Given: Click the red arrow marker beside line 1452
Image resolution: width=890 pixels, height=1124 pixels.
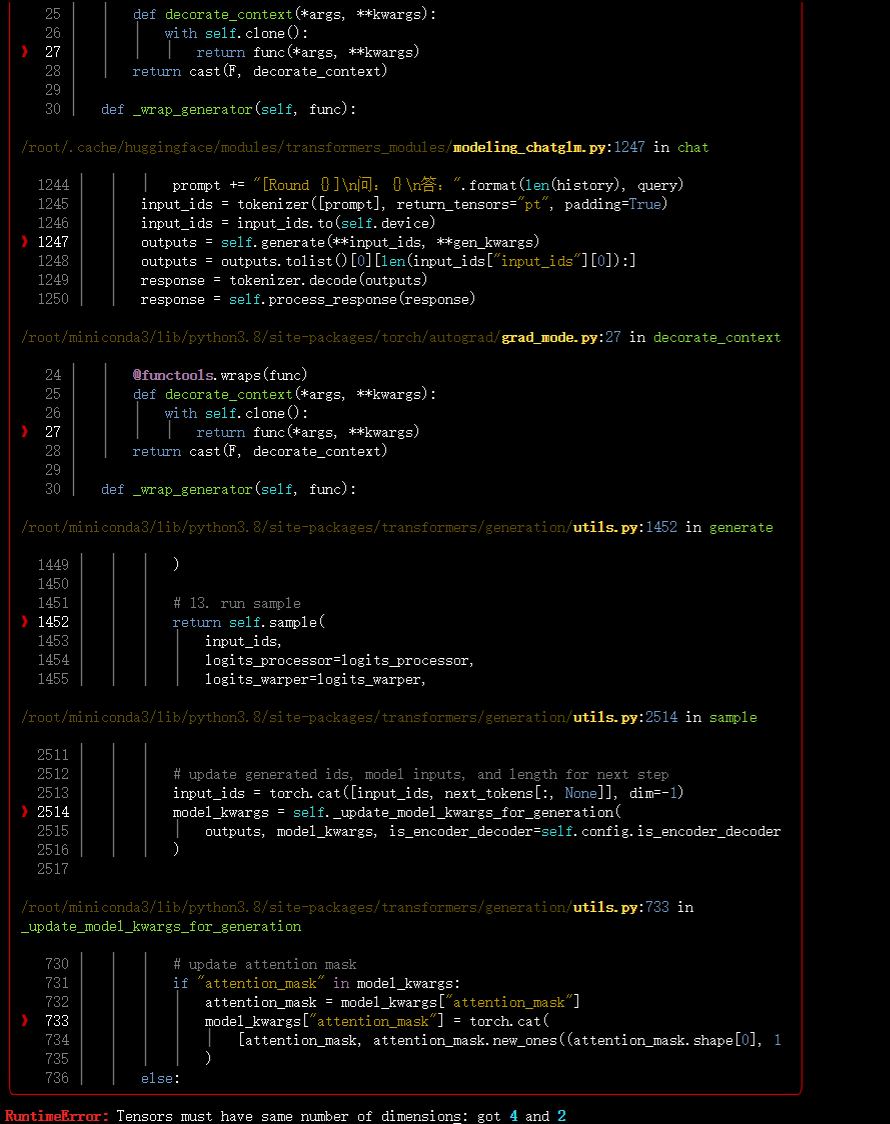Looking at the screenshot, I should click(x=25, y=621).
